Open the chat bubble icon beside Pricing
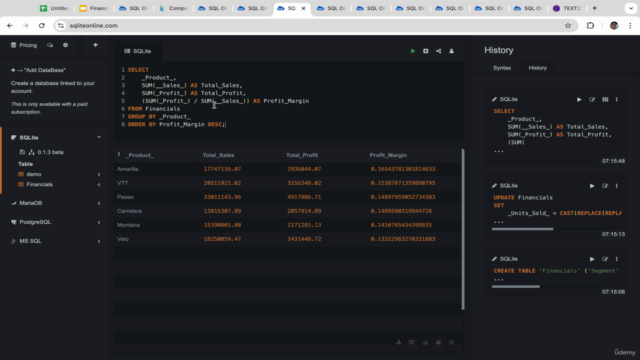 50,45
